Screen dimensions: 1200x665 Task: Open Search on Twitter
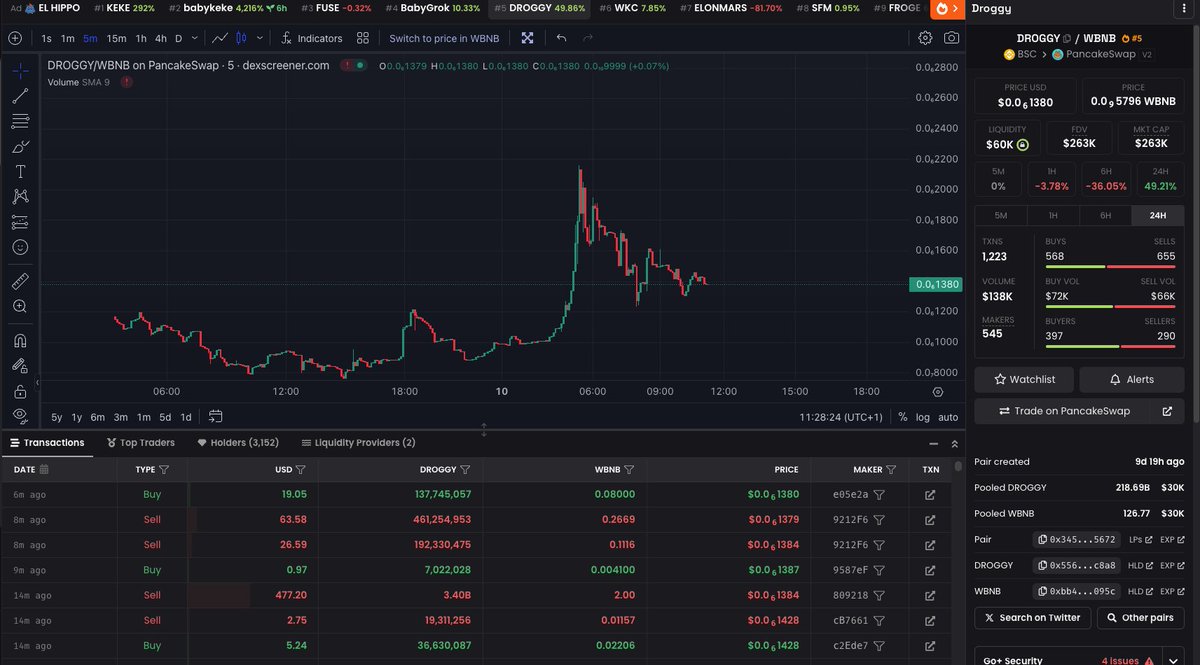[x=1033, y=618]
